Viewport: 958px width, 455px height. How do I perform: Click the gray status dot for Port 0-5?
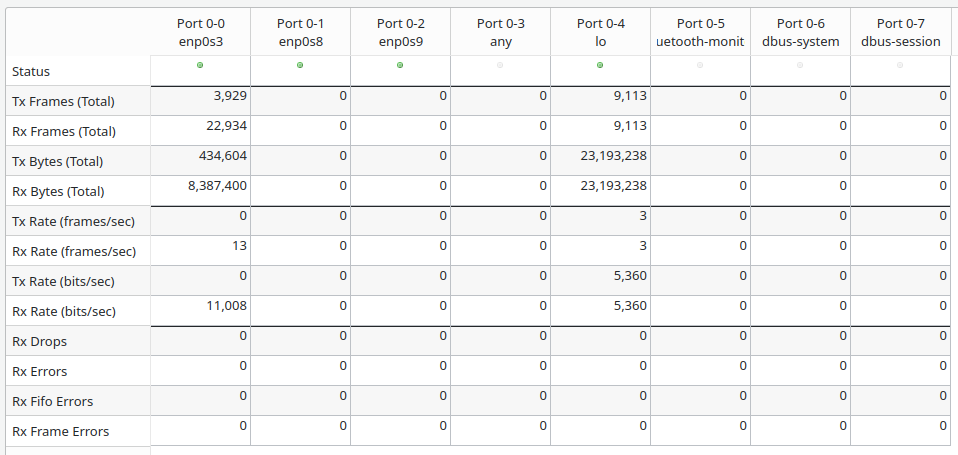point(700,65)
